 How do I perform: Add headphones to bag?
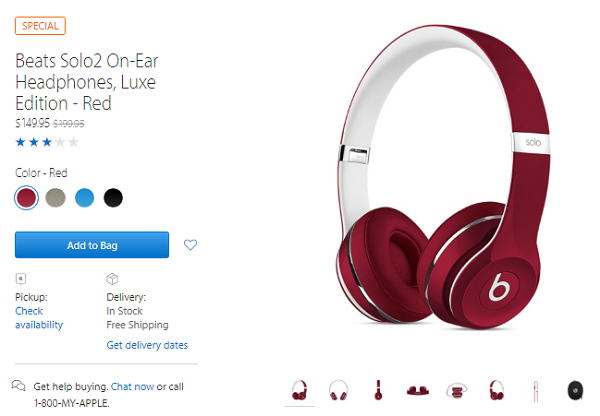(x=92, y=245)
